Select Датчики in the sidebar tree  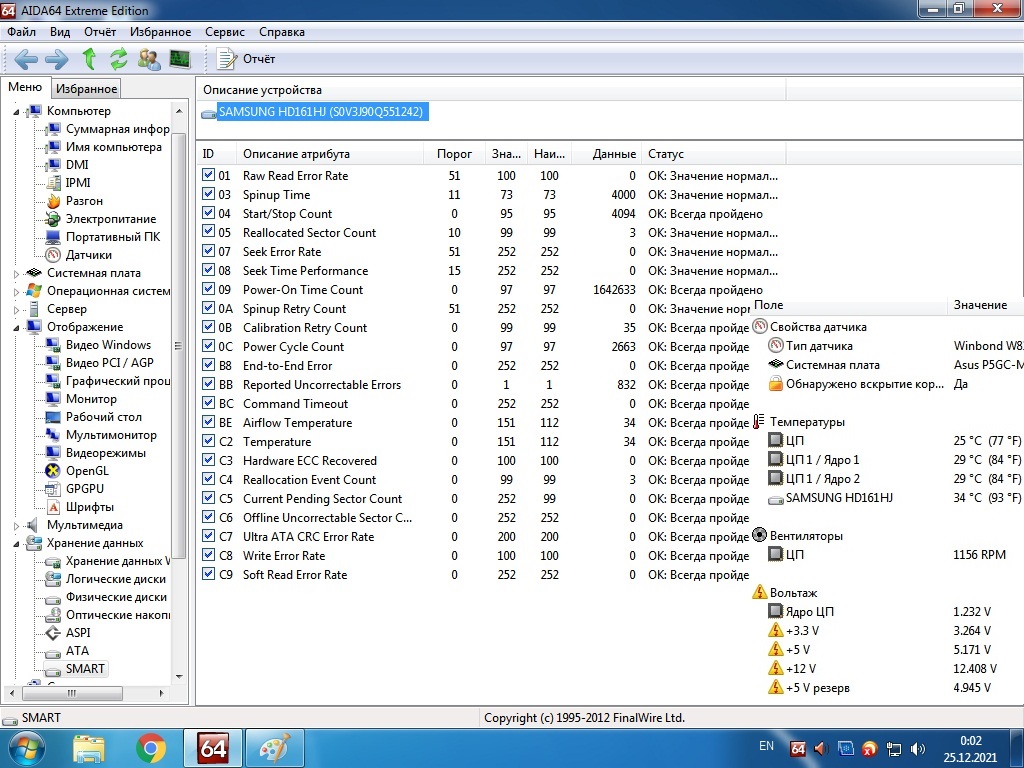tap(88, 255)
